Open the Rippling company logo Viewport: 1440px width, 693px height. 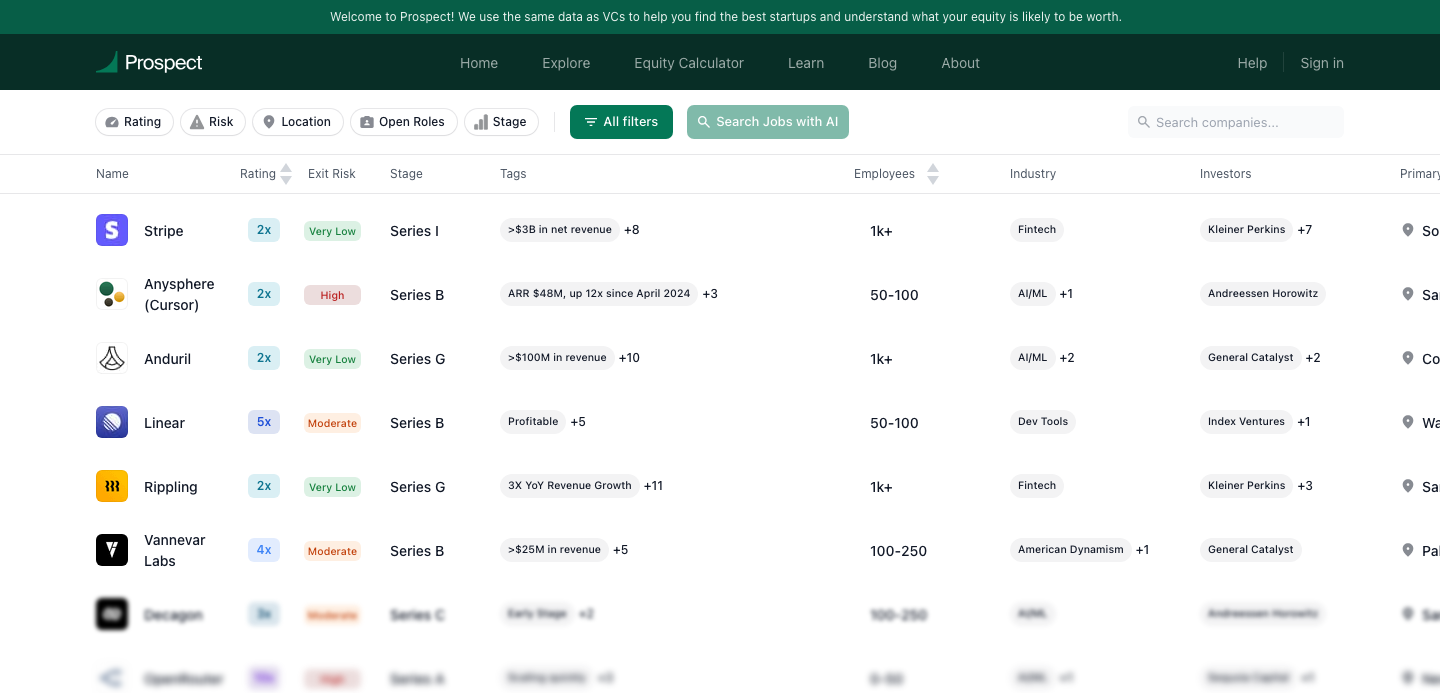pyautogui.click(x=112, y=486)
